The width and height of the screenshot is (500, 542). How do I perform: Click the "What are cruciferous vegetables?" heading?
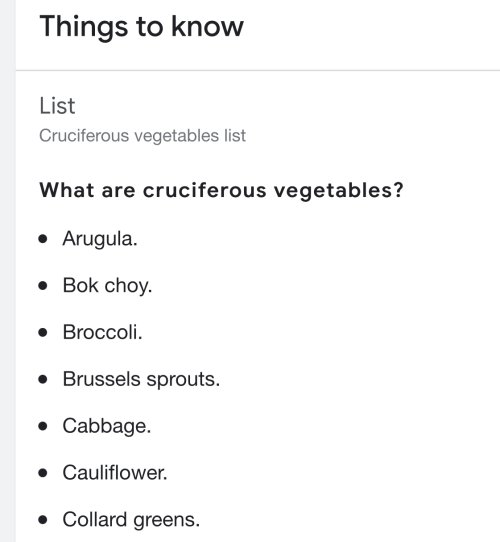221,190
